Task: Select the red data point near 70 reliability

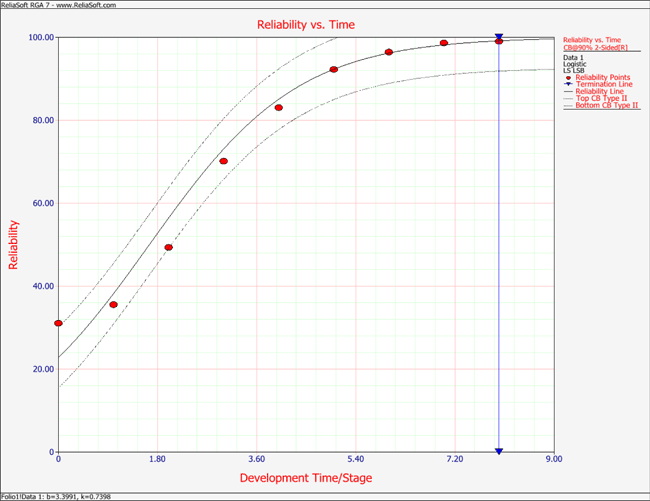Action: 224,161
